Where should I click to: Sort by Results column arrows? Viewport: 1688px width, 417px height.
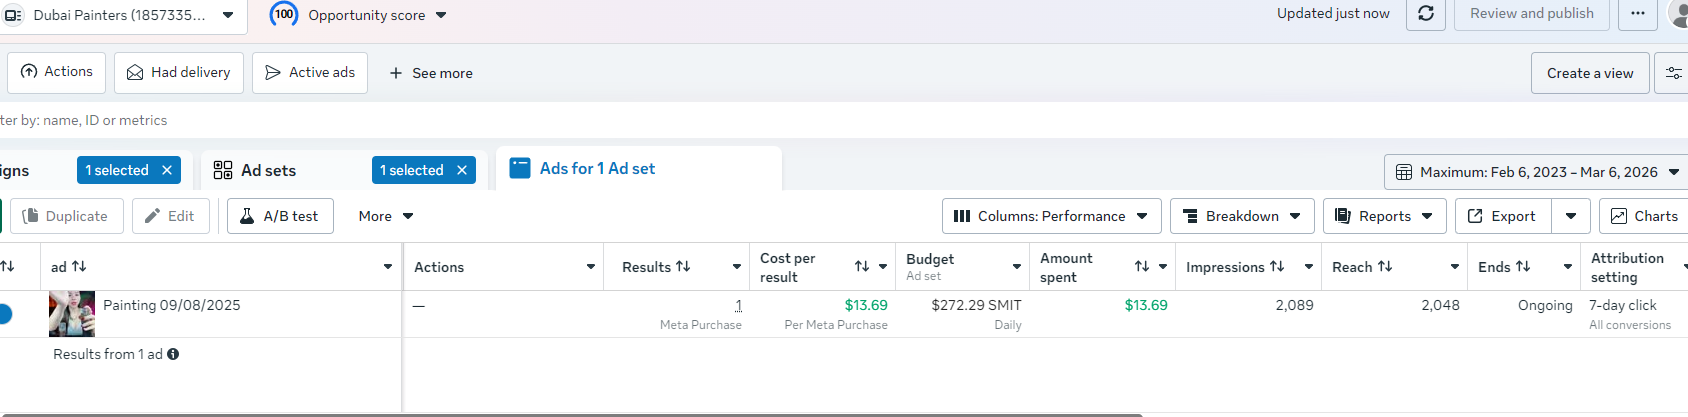click(x=683, y=267)
